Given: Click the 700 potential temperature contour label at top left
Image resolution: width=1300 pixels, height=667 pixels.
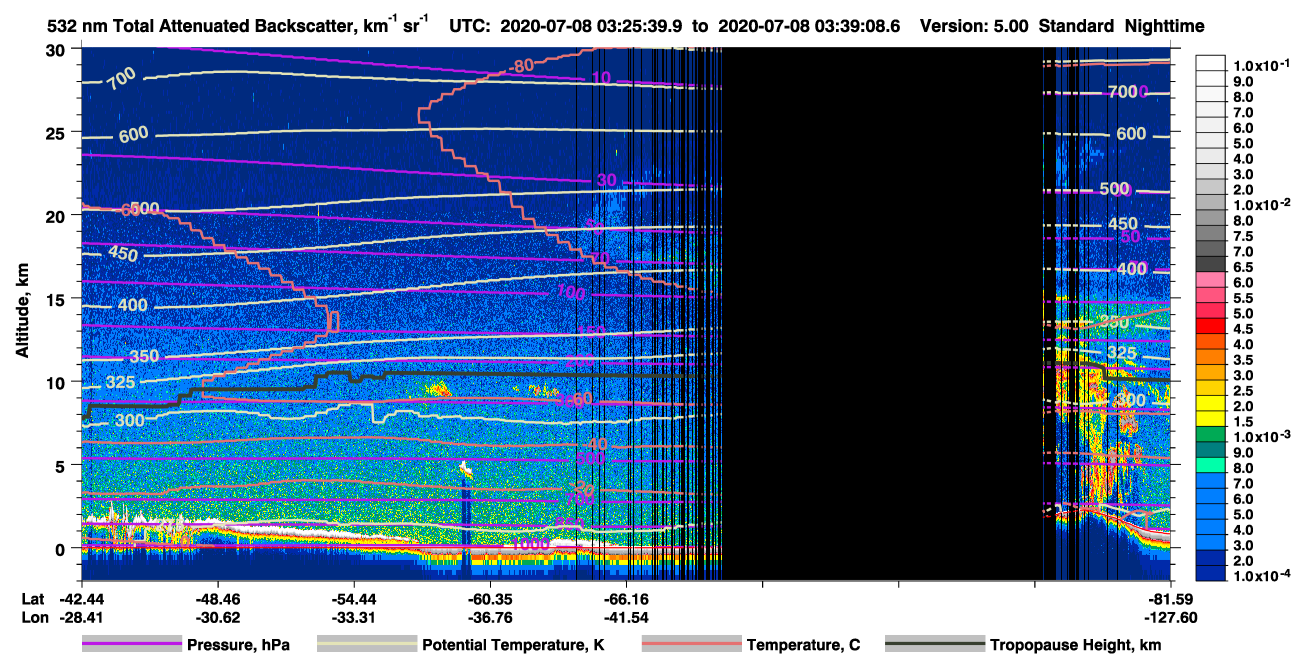Looking at the screenshot, I should pos(124,79).
